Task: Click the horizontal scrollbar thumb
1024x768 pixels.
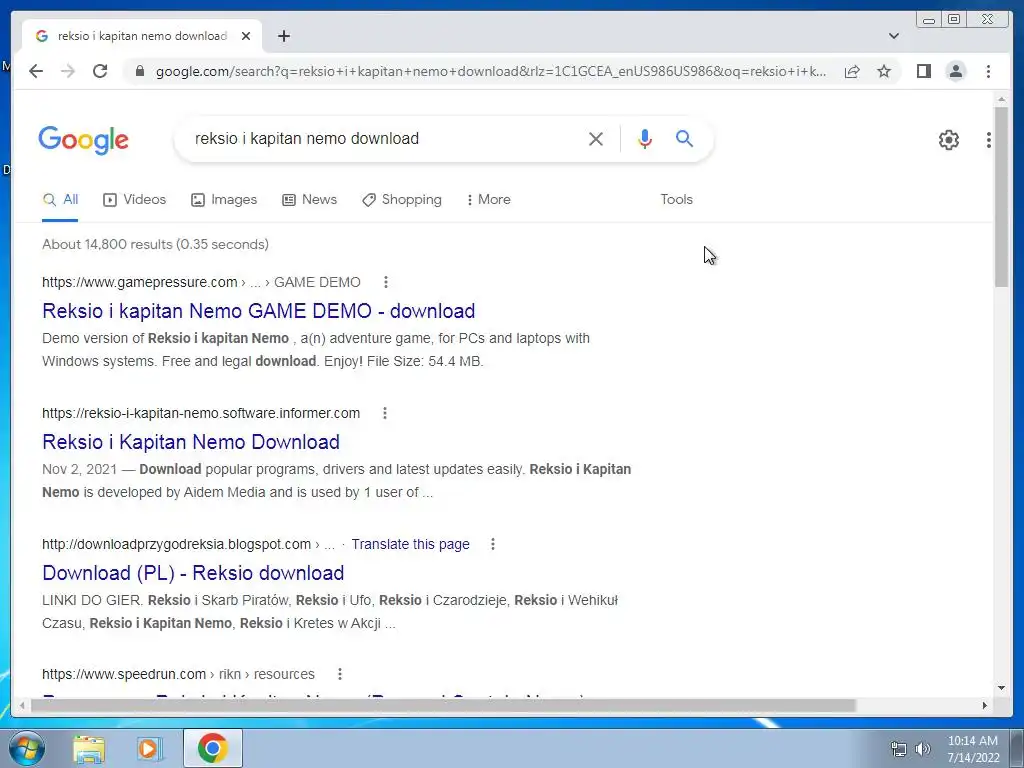Action: pos(443,705)
